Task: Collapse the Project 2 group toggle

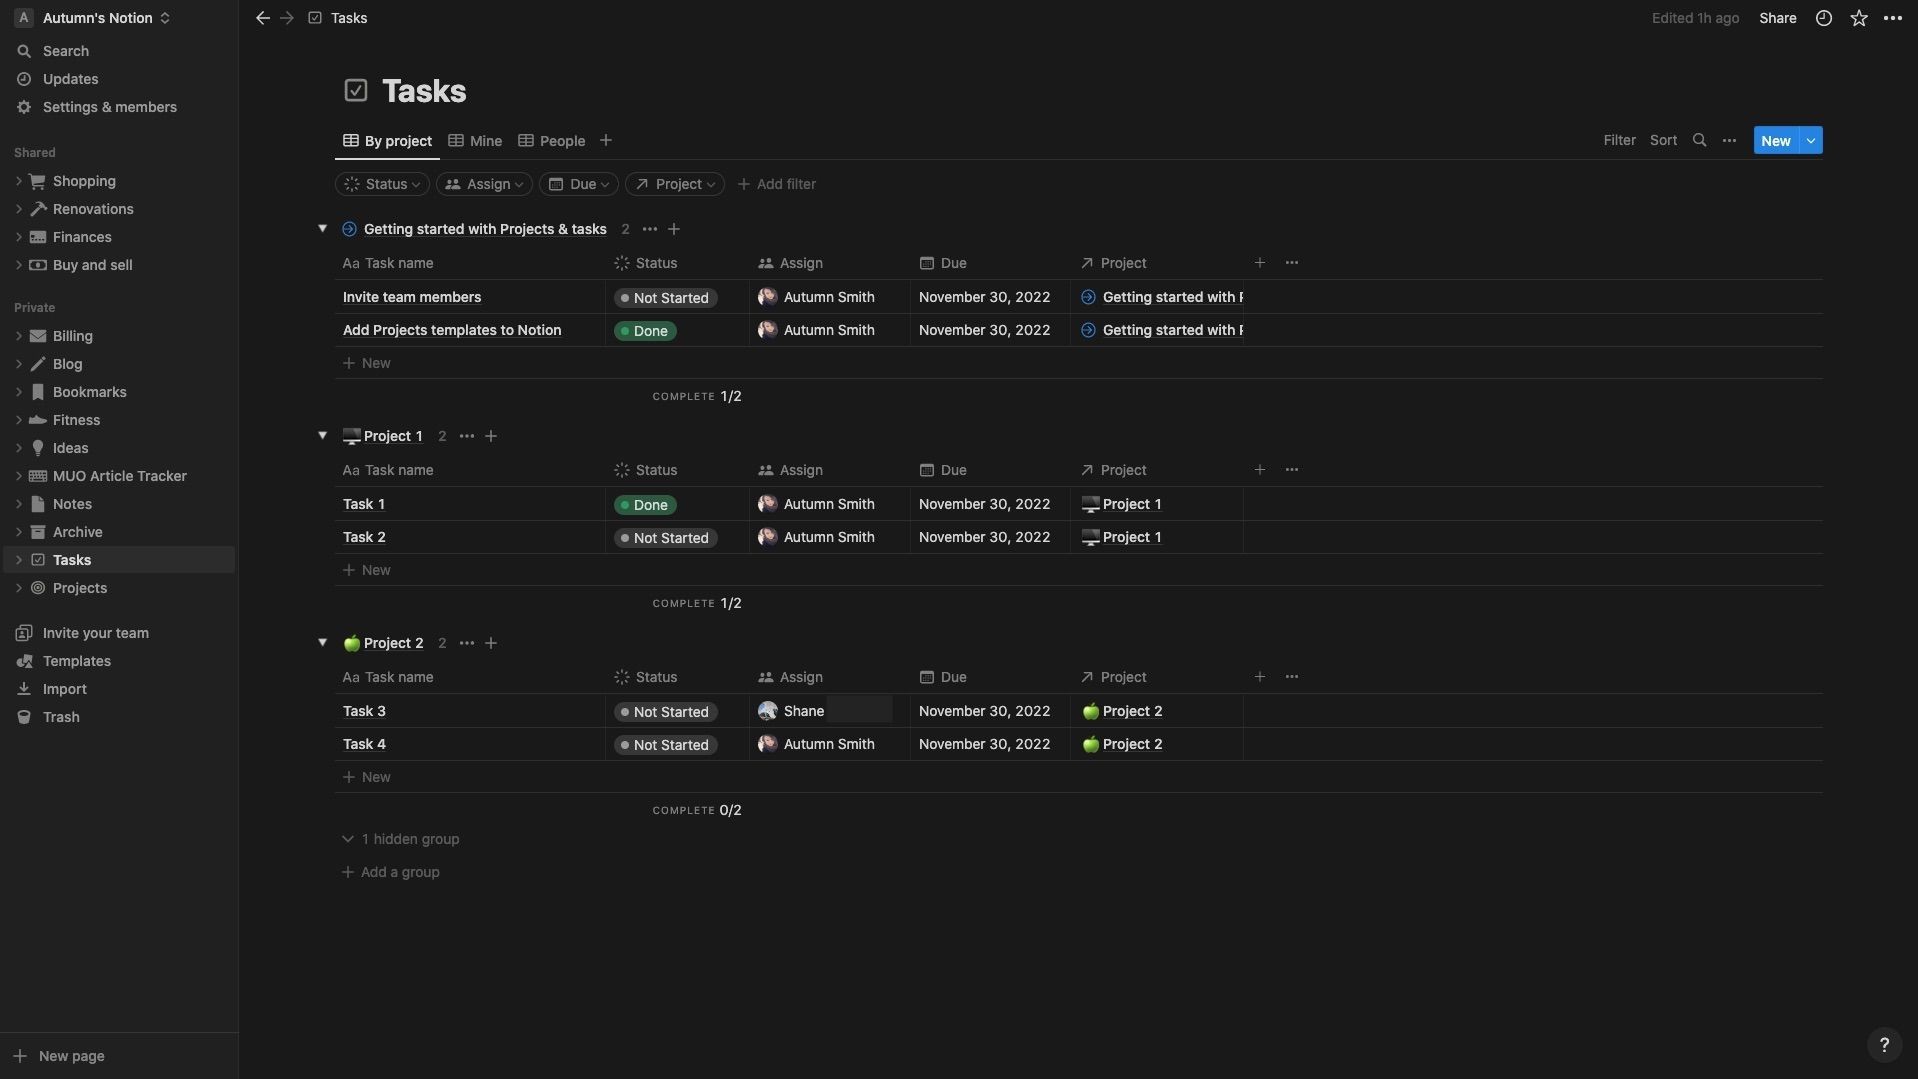Action: [x=322, y=642]
